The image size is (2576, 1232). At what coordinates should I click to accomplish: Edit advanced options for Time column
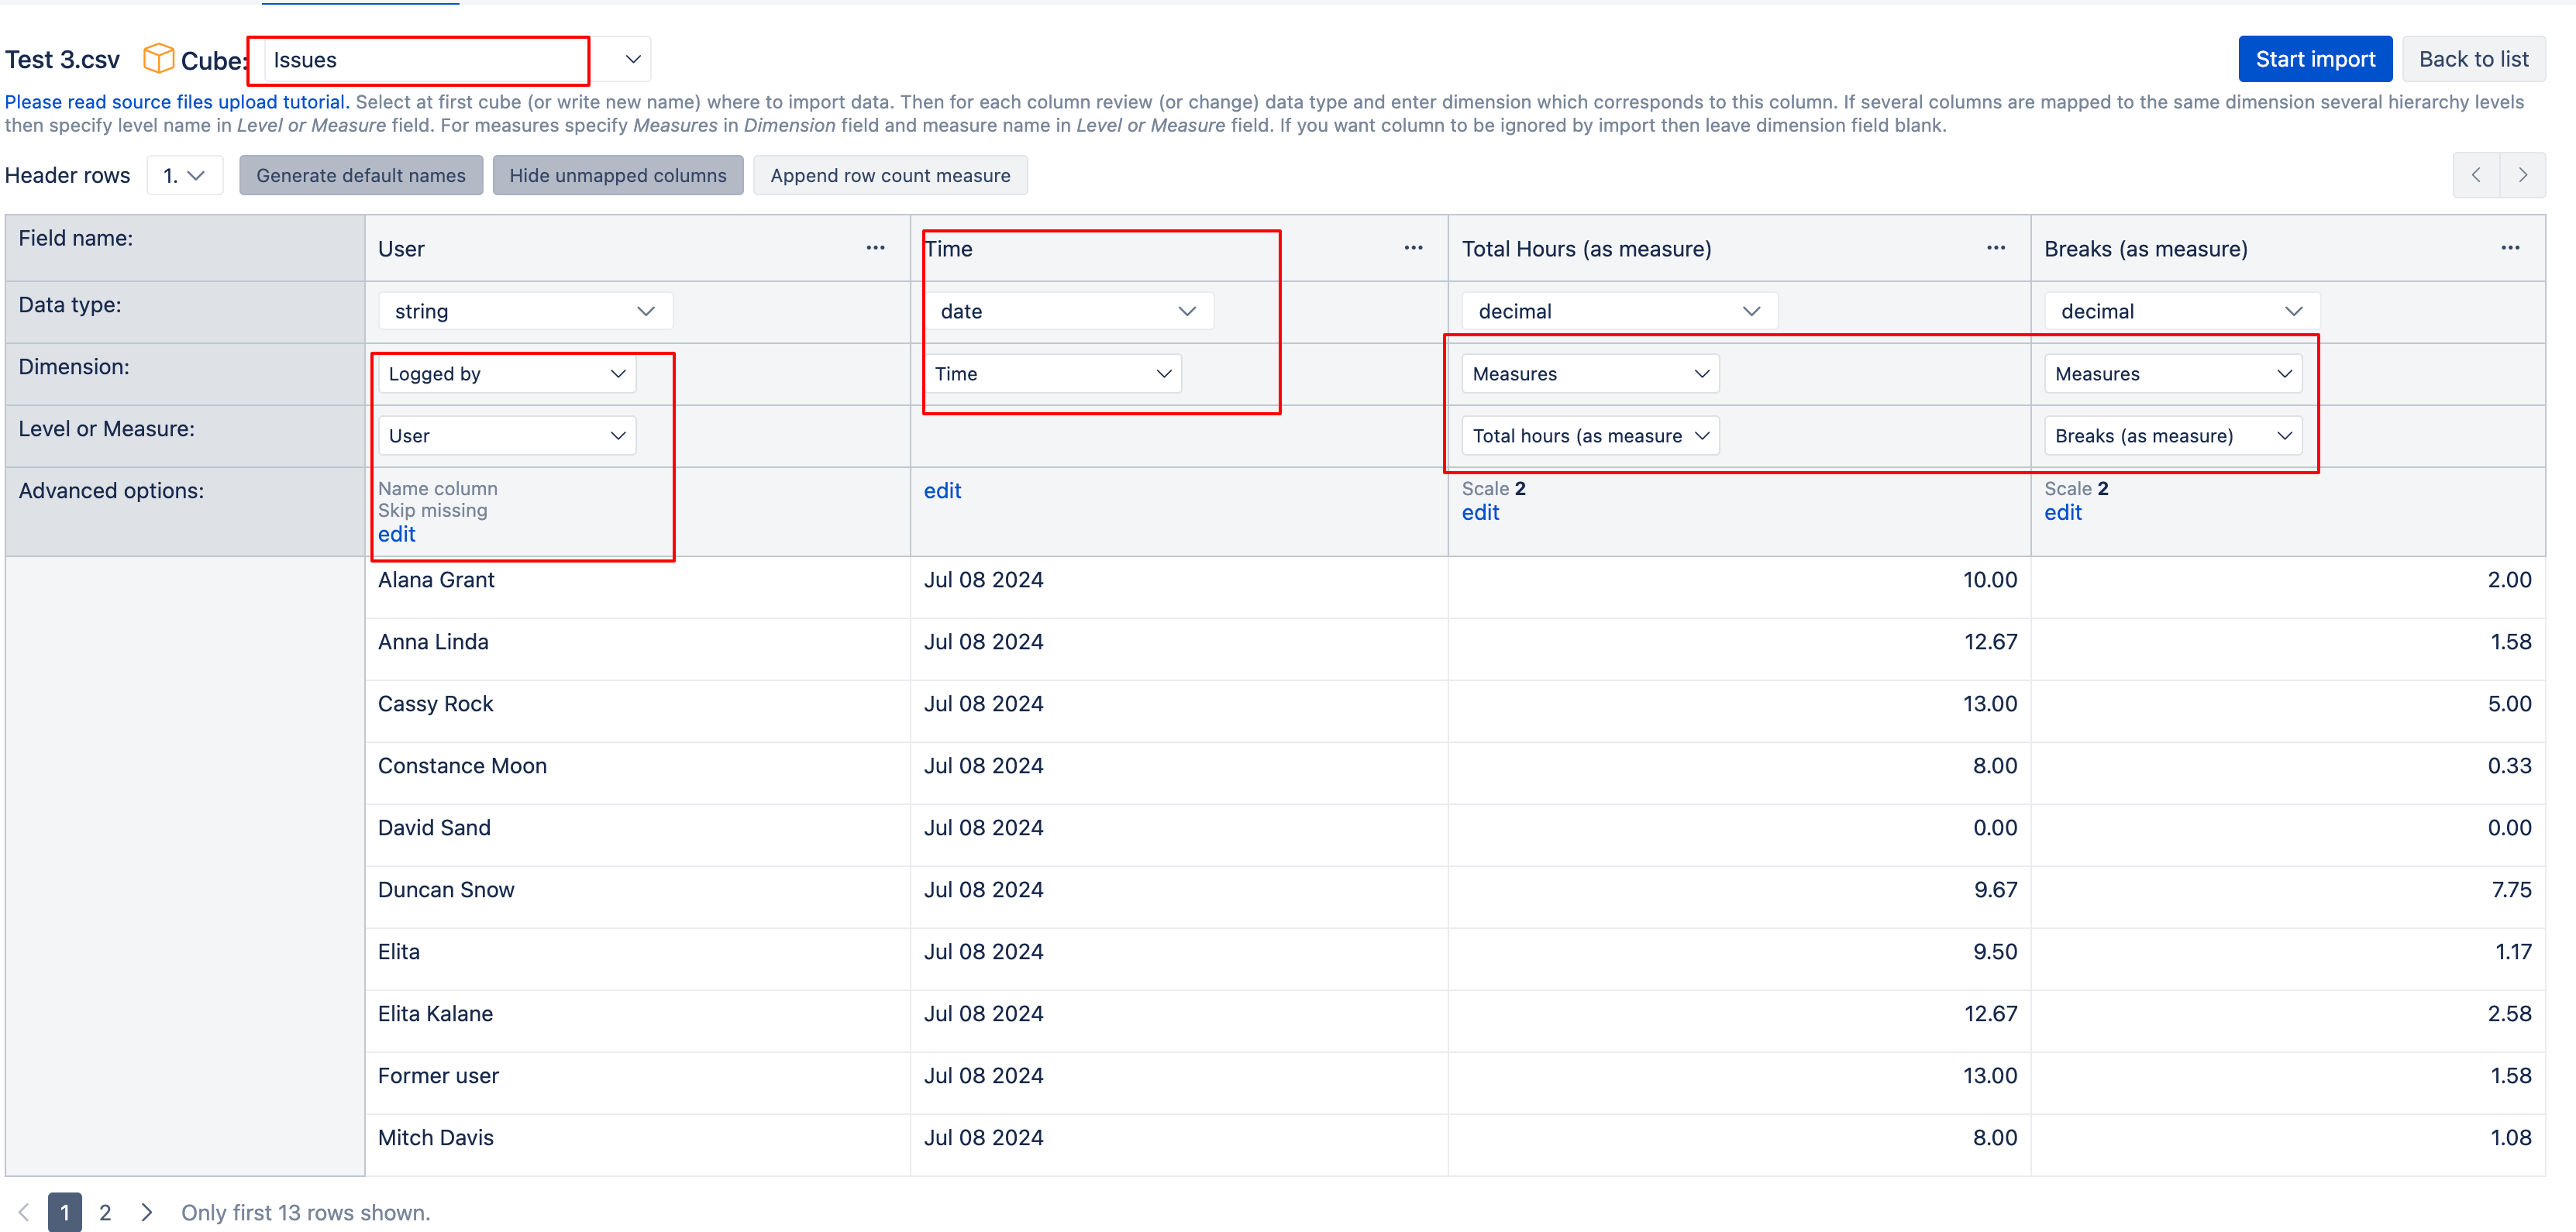coord(942,490)
